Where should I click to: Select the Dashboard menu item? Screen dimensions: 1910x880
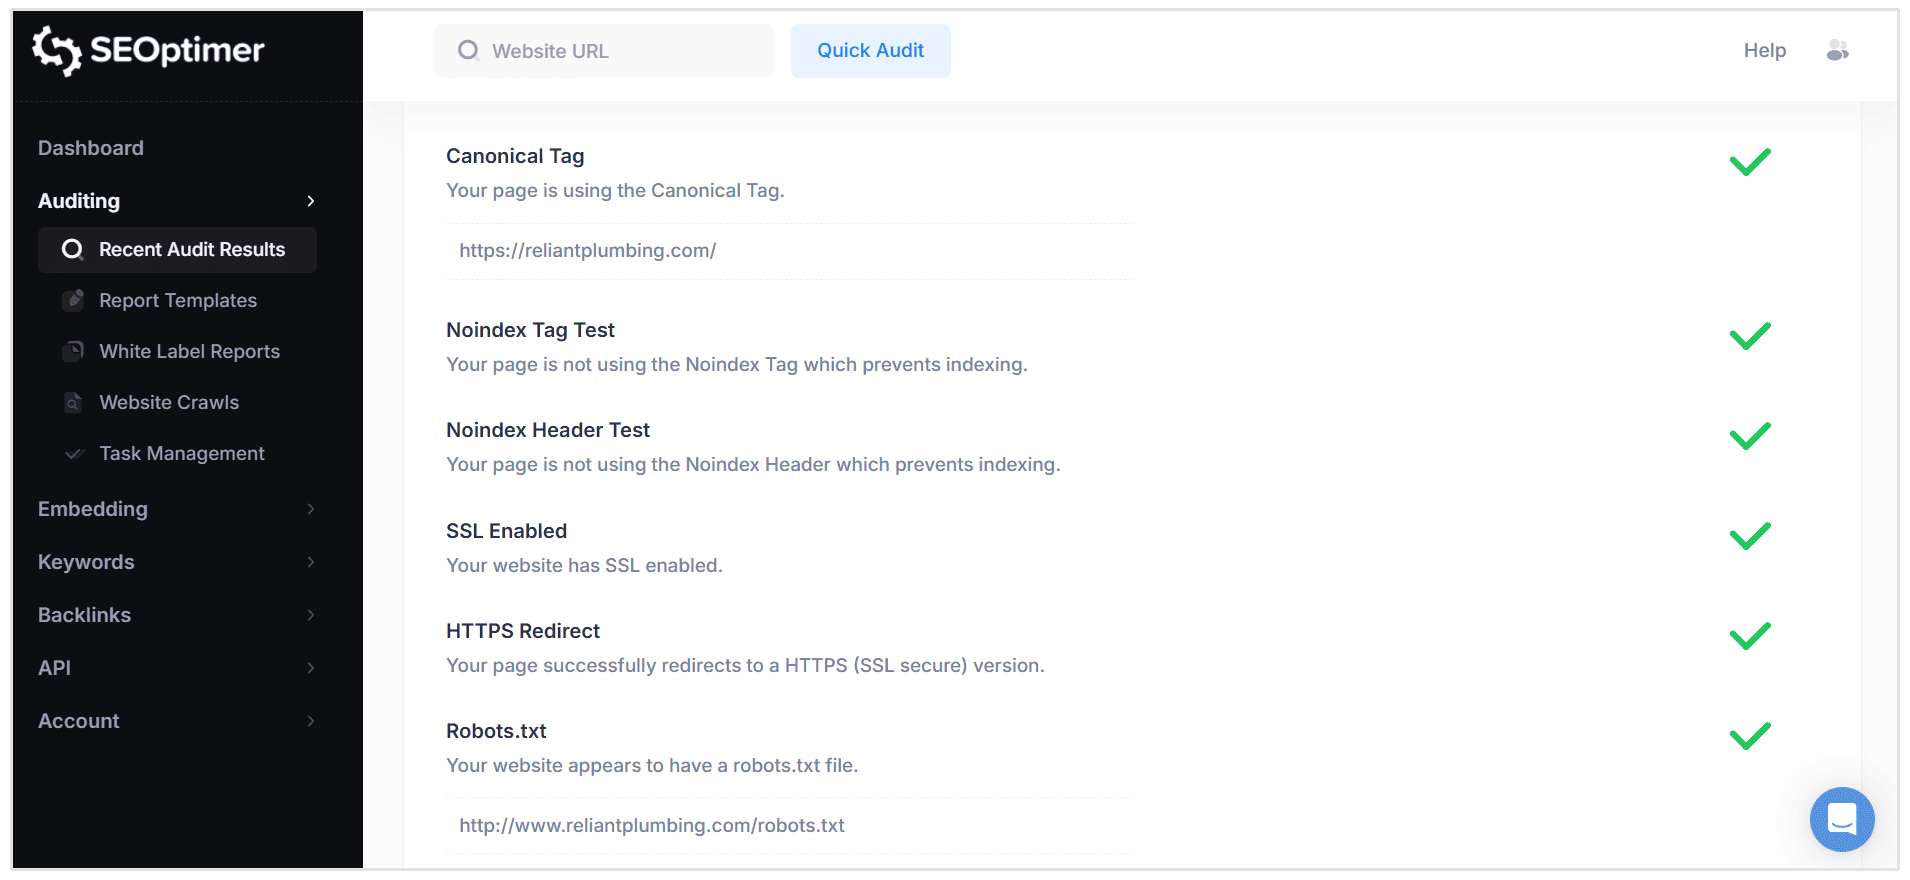(90, 147)
